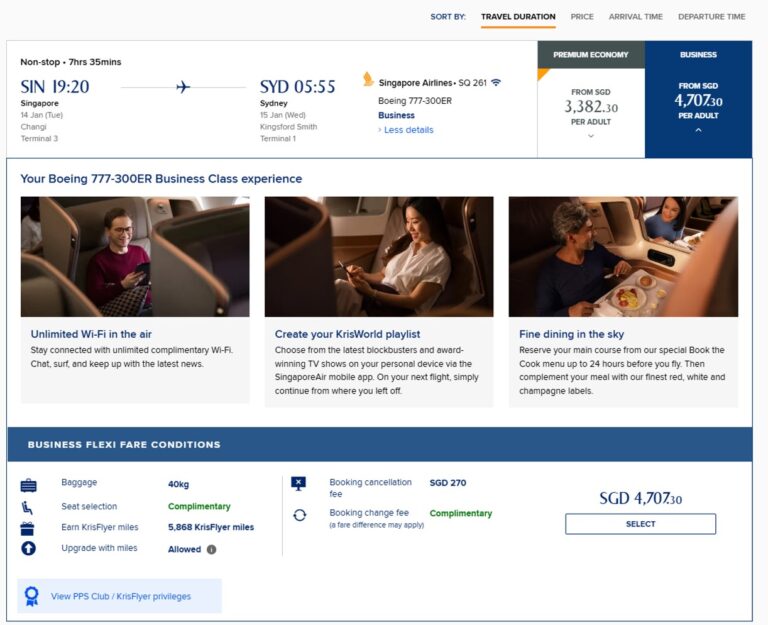Click the Earn KrisFlyer miles gift icon
This screenshot has height=625, width=768.
click(28, 528)
